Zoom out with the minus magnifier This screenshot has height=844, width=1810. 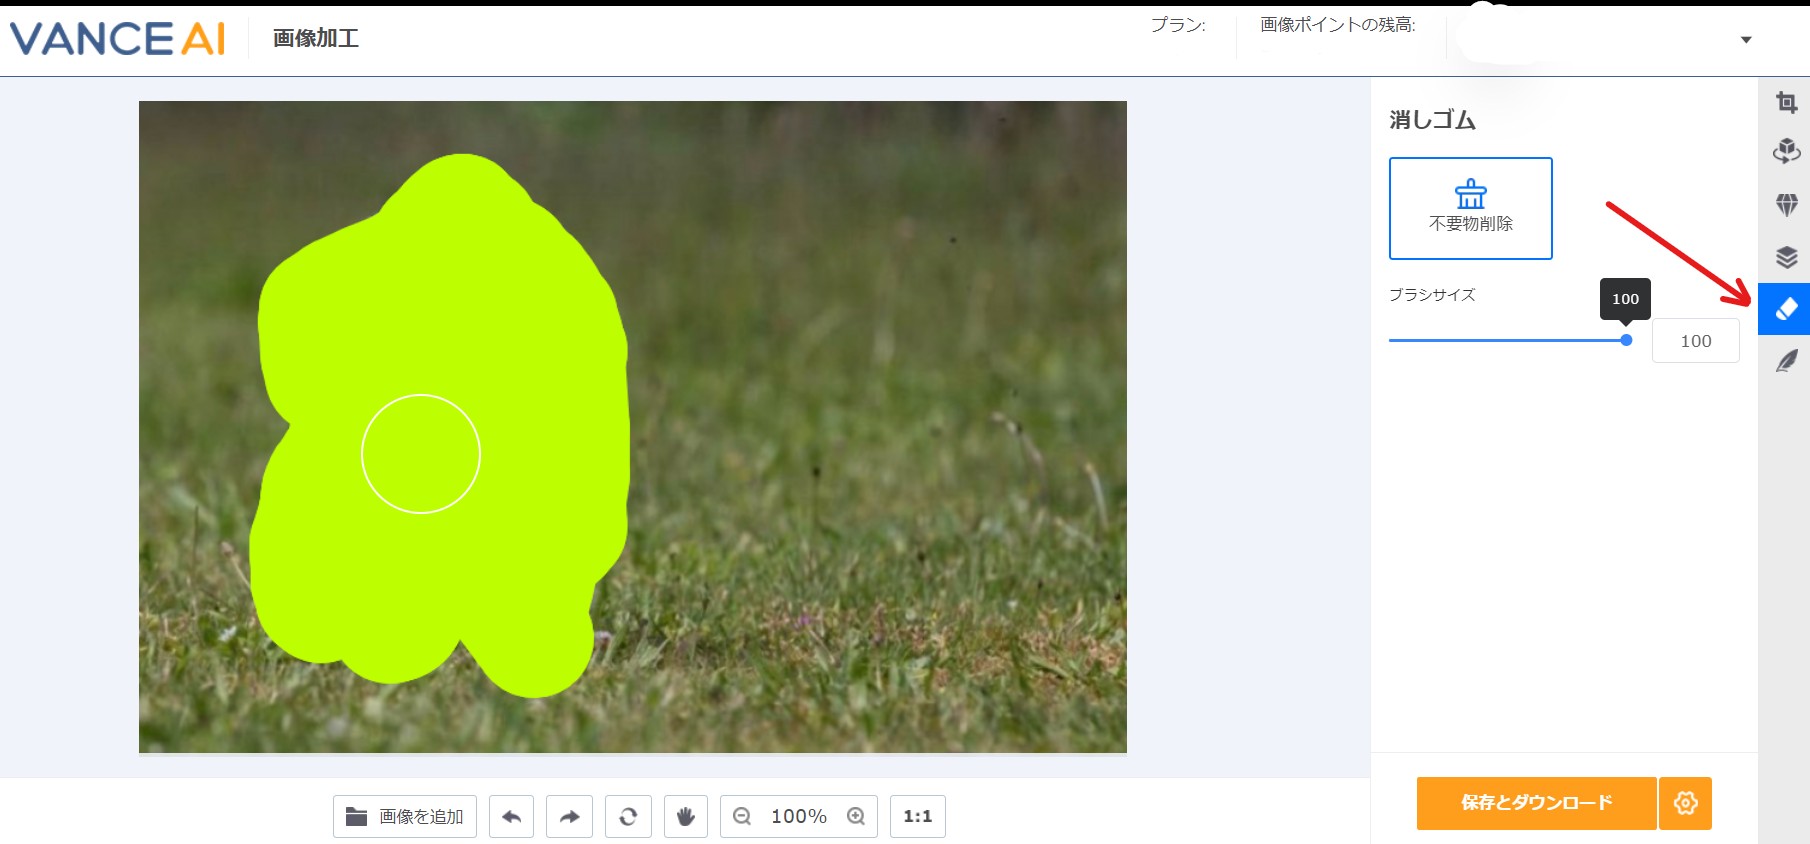[742, 817]
